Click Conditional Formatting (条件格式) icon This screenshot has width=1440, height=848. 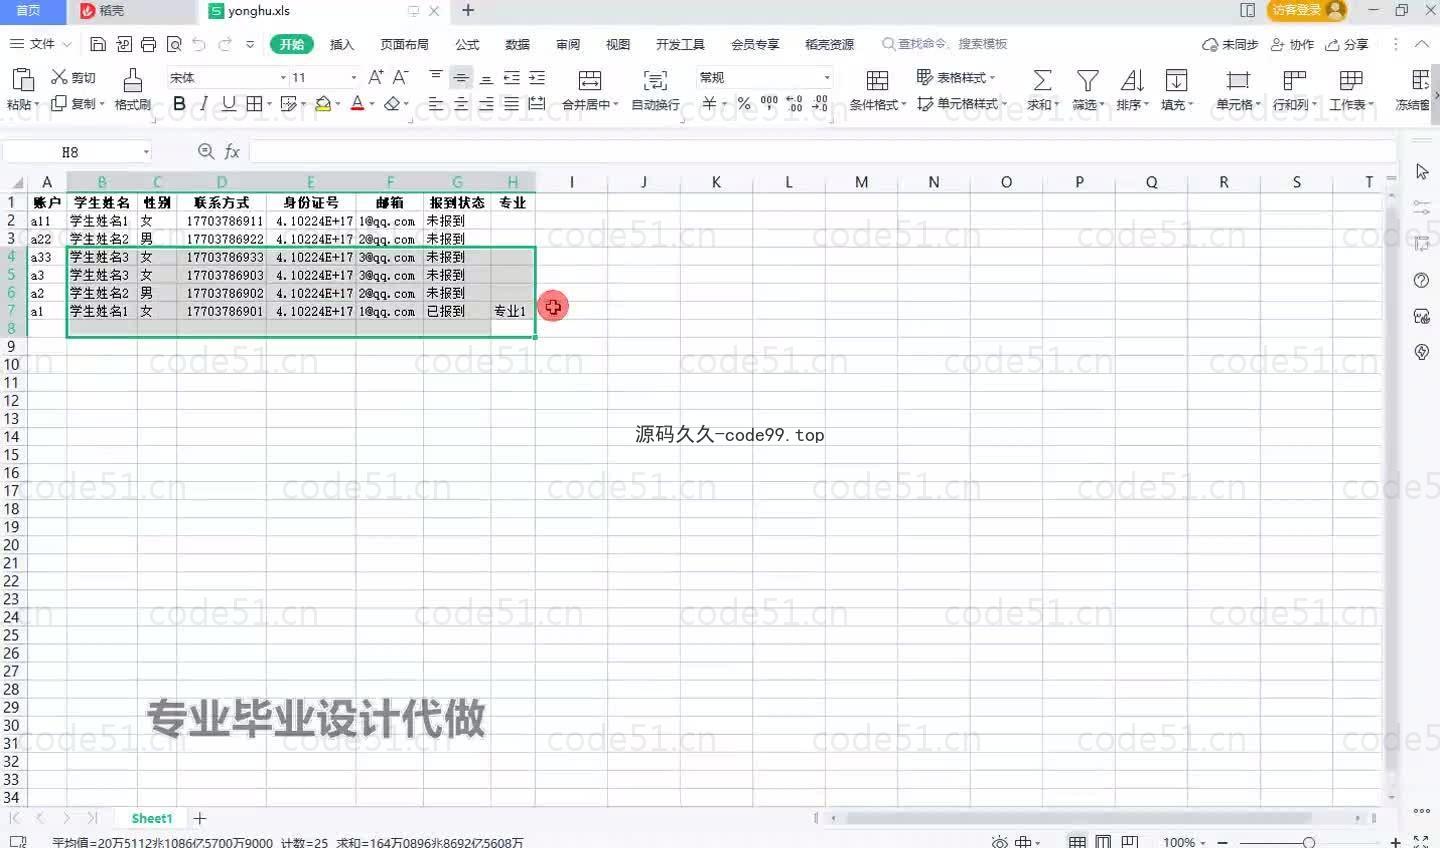tap(877, 80)
